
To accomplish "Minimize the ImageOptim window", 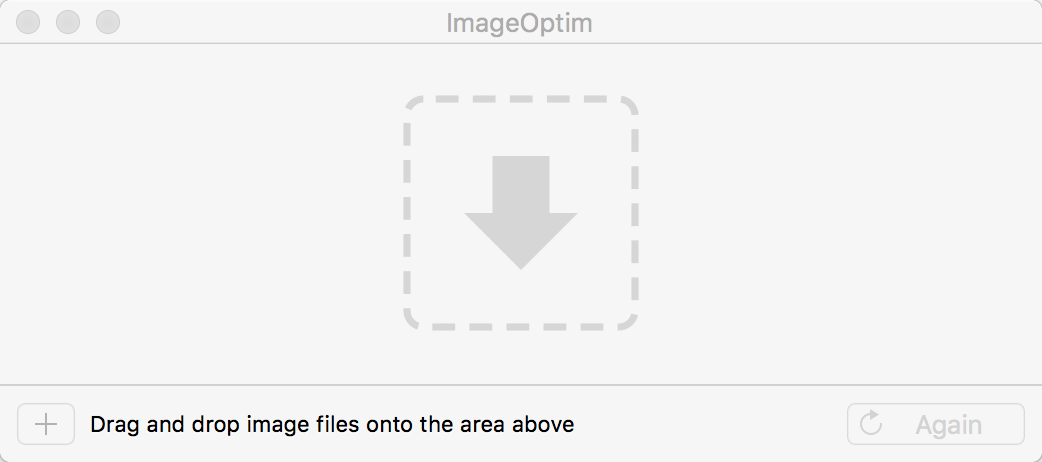I will [x=69, y=22].
